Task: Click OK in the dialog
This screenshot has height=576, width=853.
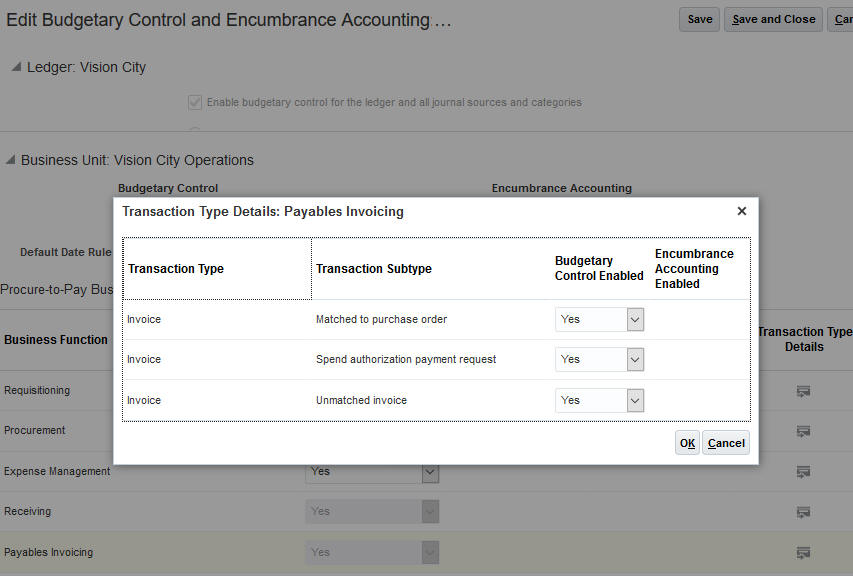Action: [687, 443]
